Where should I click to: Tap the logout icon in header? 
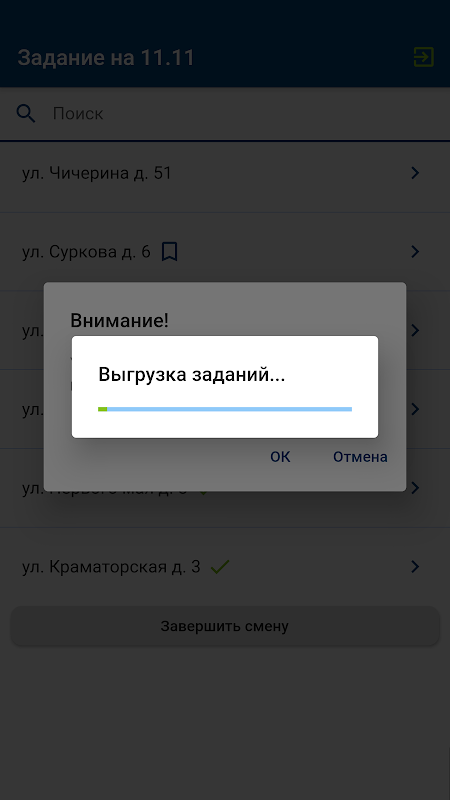(423, 57)
